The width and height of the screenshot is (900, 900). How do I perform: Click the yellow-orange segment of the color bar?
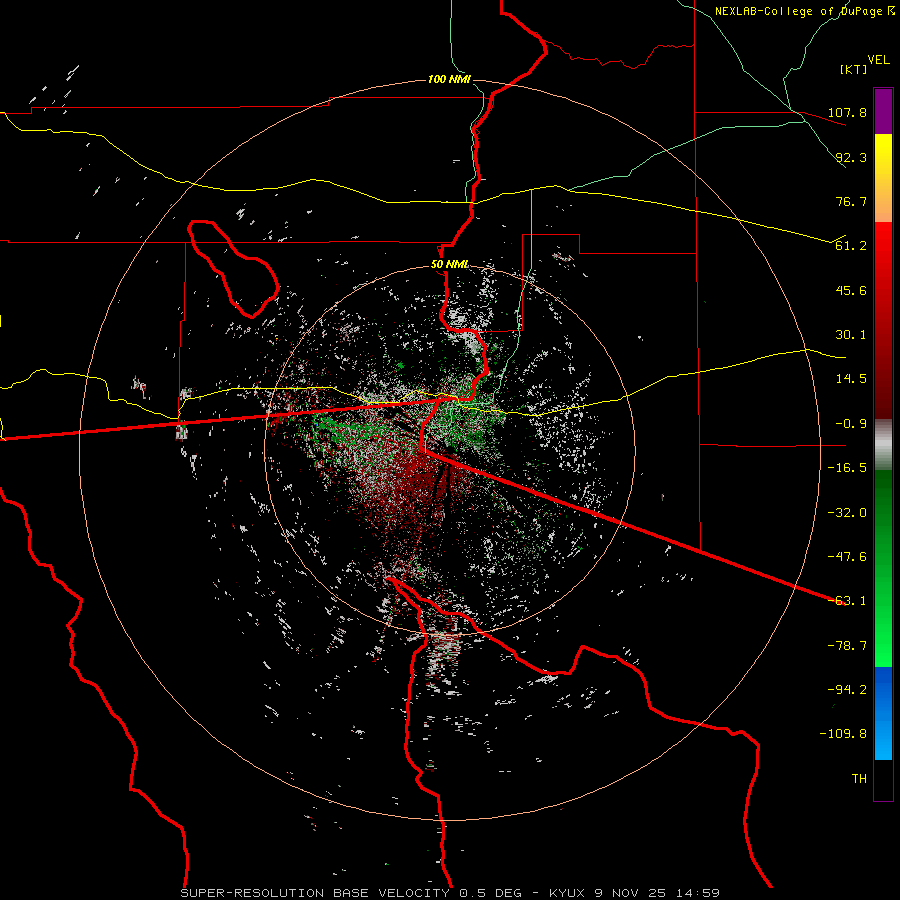pyautogui.click(x=883, y=178)
